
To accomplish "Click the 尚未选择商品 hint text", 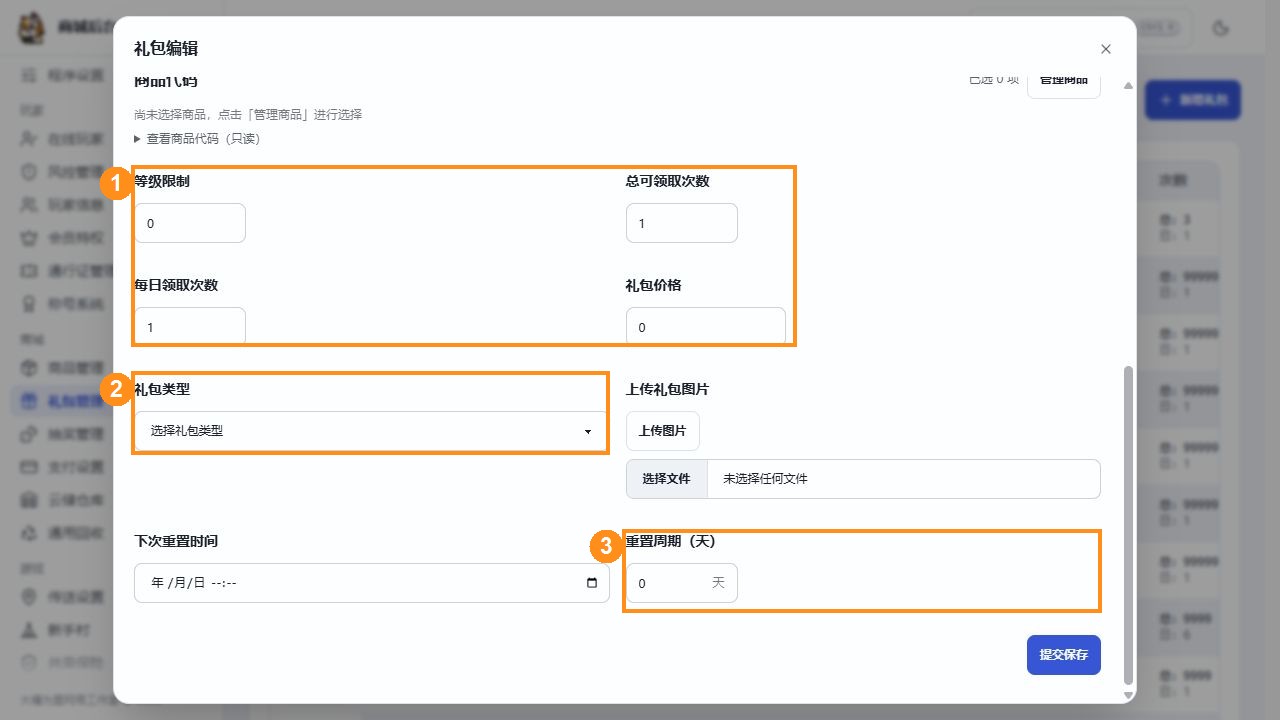I will [x=248, y=115].
